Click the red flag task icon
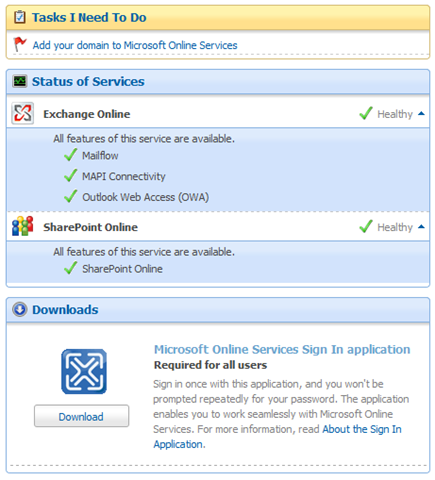Image resolution: width=435 pixels, height=480 pixels. point(20,44)
